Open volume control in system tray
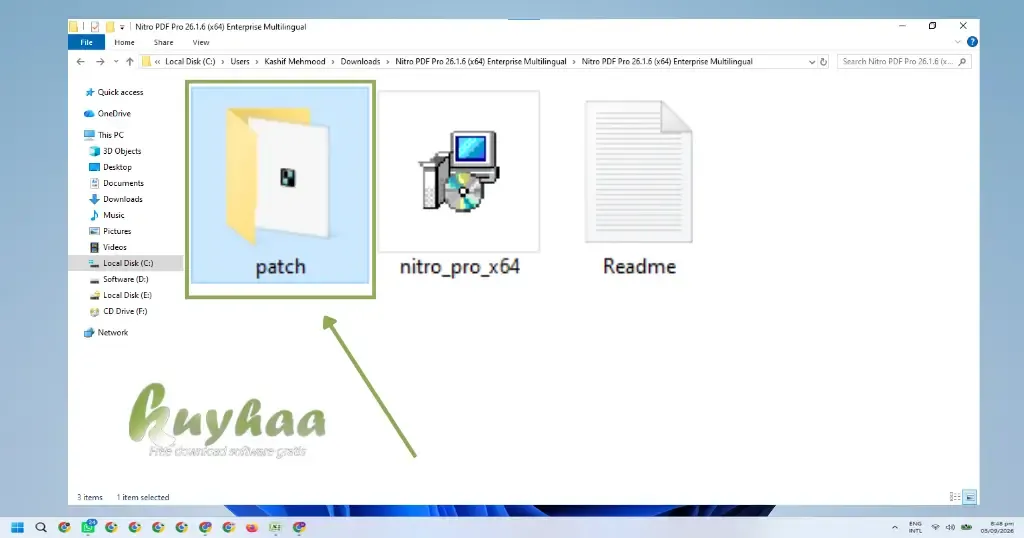Viewport: 1024px width, 538px height. coord(950,528)
